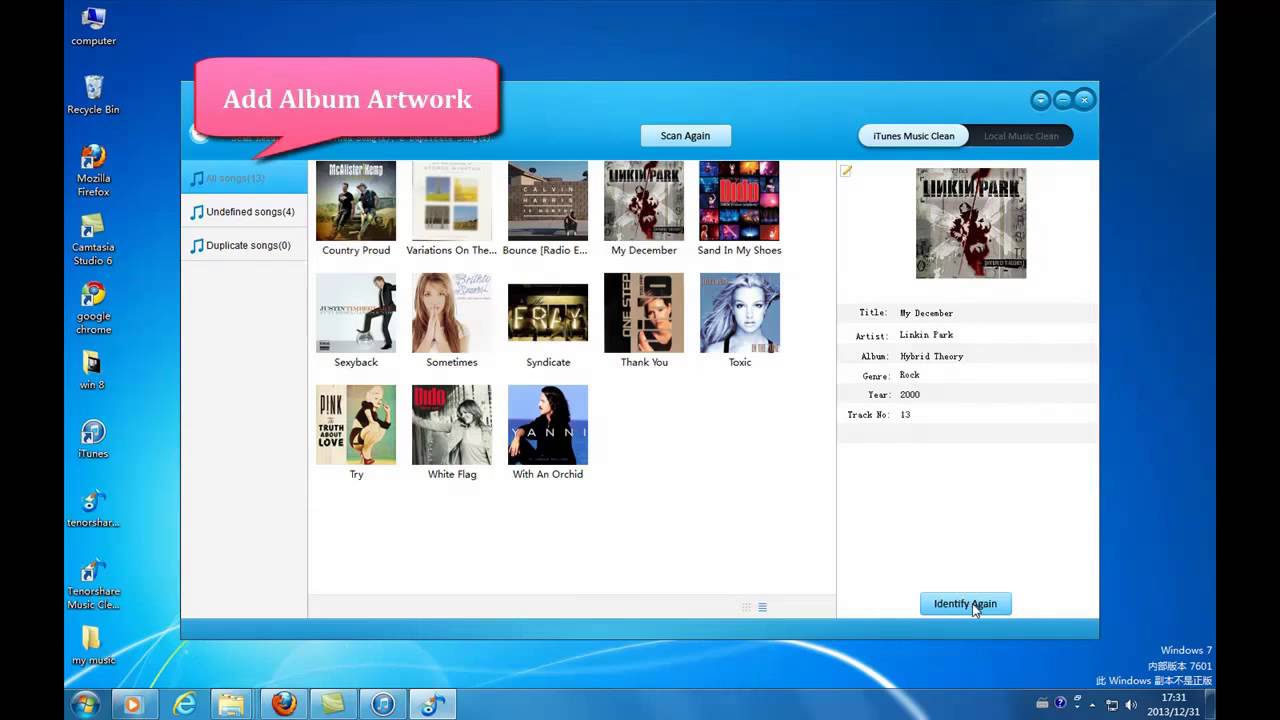1280x720 pixels.
Task: Select the Sand In My Shoes cover
Action: click(x=739, y=201)
